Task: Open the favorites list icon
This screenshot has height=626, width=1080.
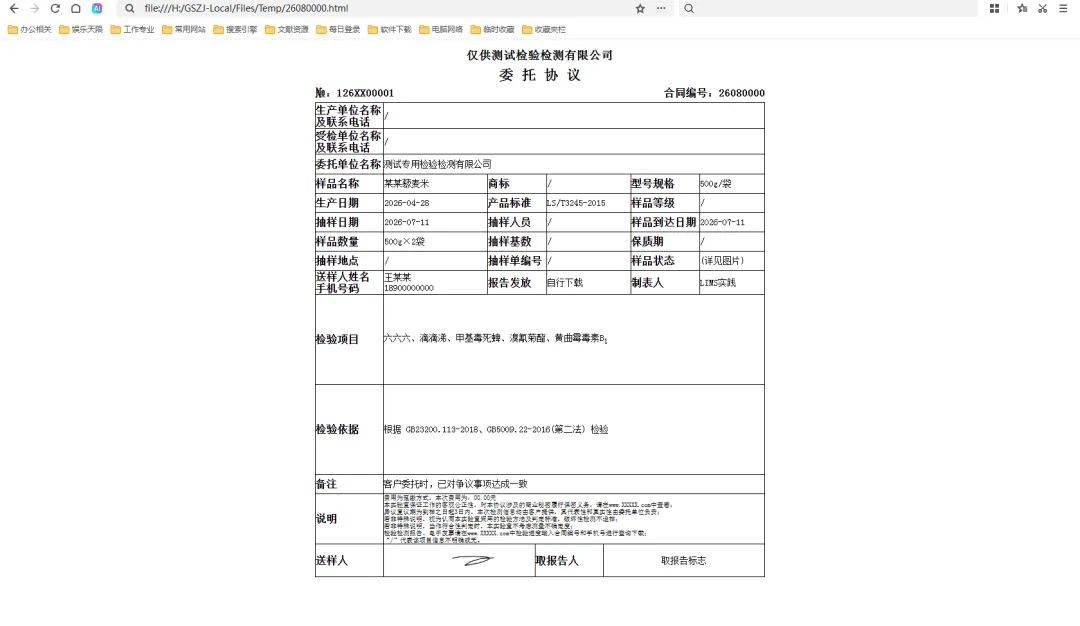Action: tap(1022, 8)
